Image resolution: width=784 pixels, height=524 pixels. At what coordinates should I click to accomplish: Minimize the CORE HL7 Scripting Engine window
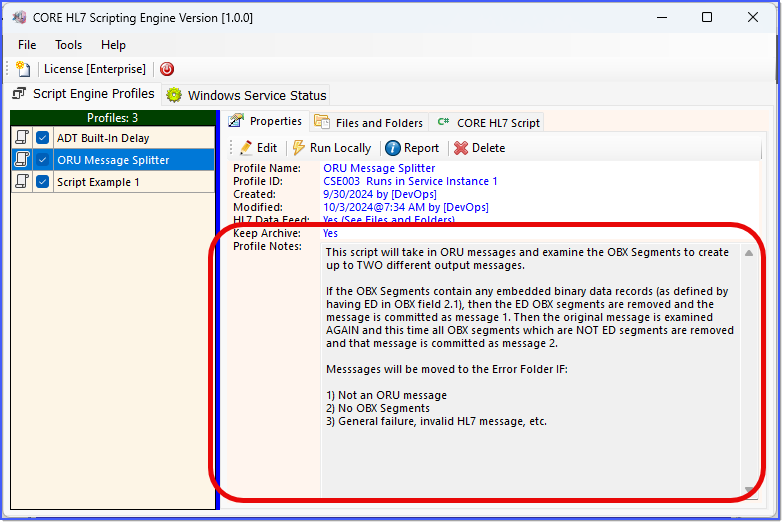[662, 18]
